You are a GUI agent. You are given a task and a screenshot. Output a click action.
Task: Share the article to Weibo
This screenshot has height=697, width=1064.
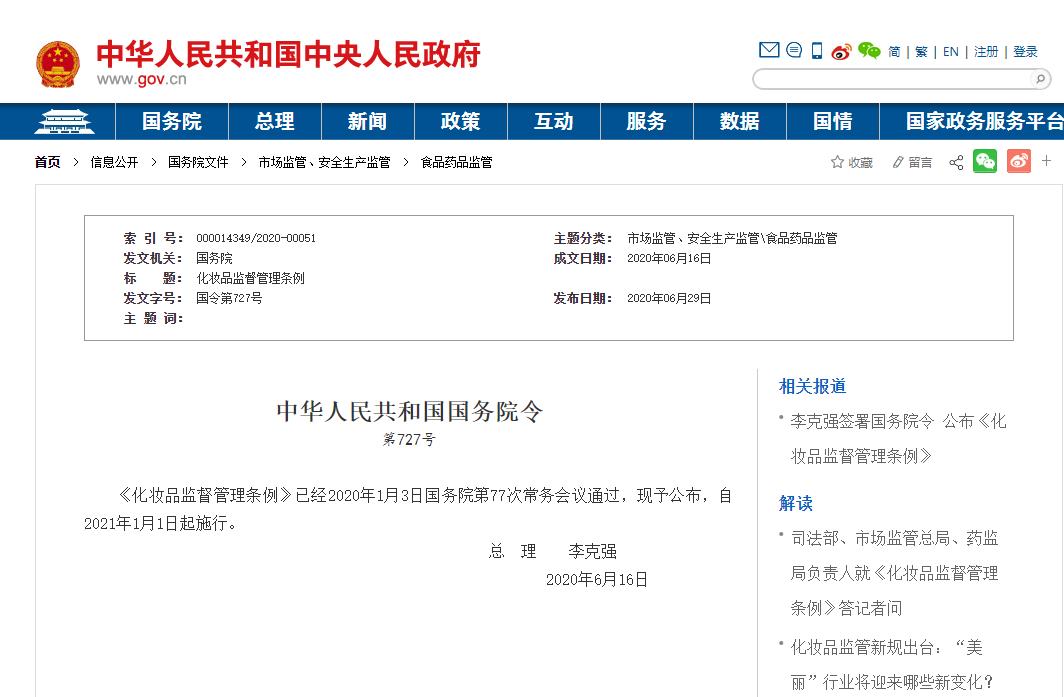point(1018,161)
